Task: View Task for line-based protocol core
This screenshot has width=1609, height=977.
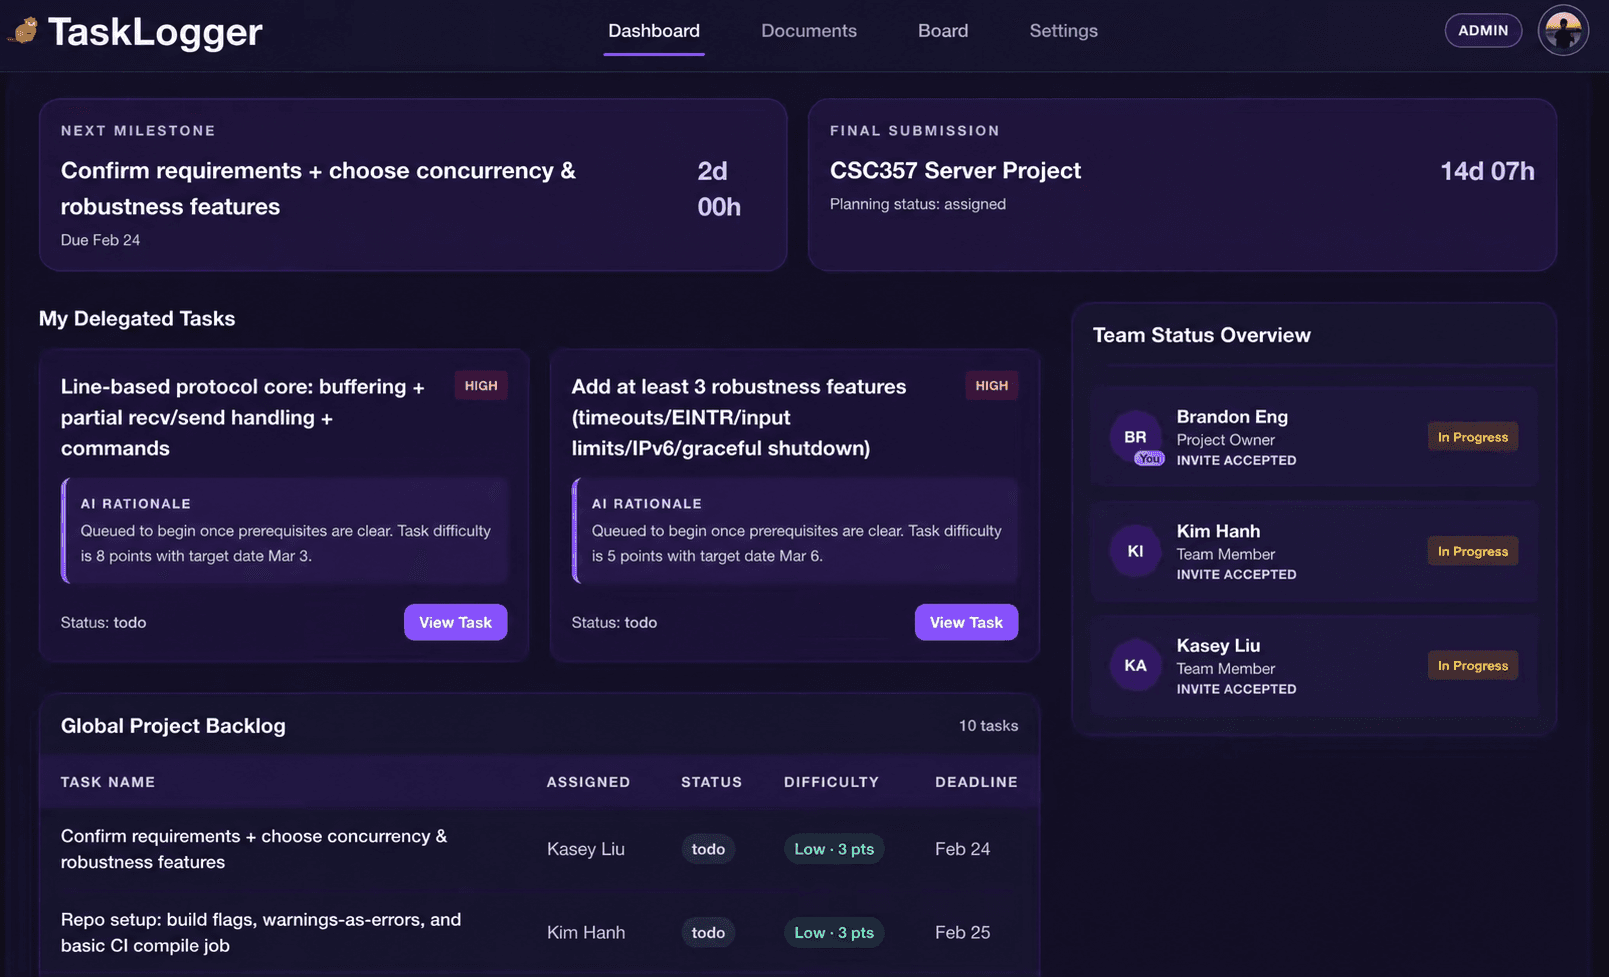Action: [455, 622]
